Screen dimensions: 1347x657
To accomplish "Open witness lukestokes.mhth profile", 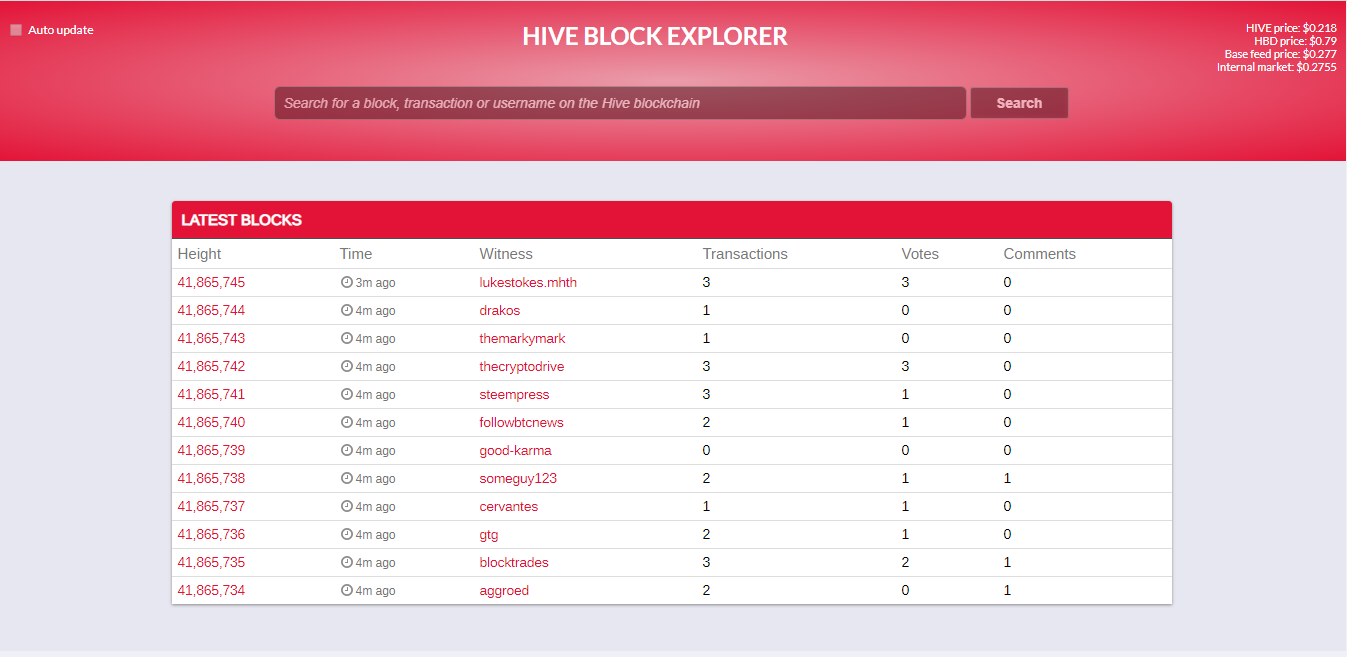I will pyautogui.click(x=528, y=282).
